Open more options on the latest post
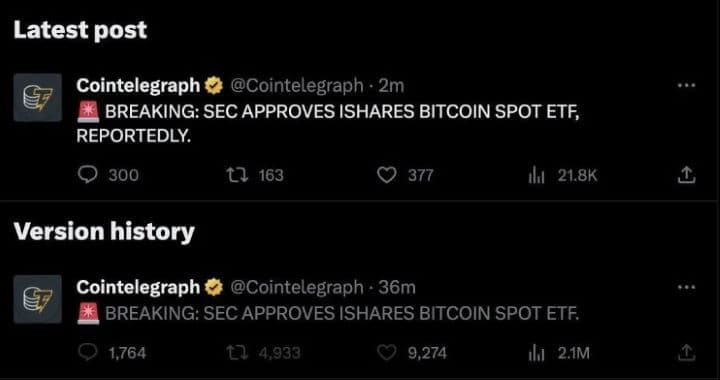The image size is (720, 380). click(x=686, y=85)
